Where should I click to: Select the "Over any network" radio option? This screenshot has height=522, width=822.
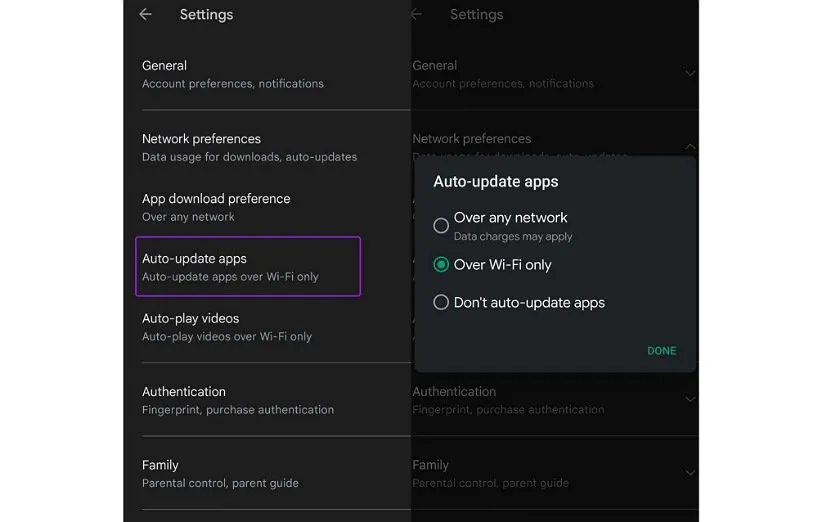click(x=441, y=226)
